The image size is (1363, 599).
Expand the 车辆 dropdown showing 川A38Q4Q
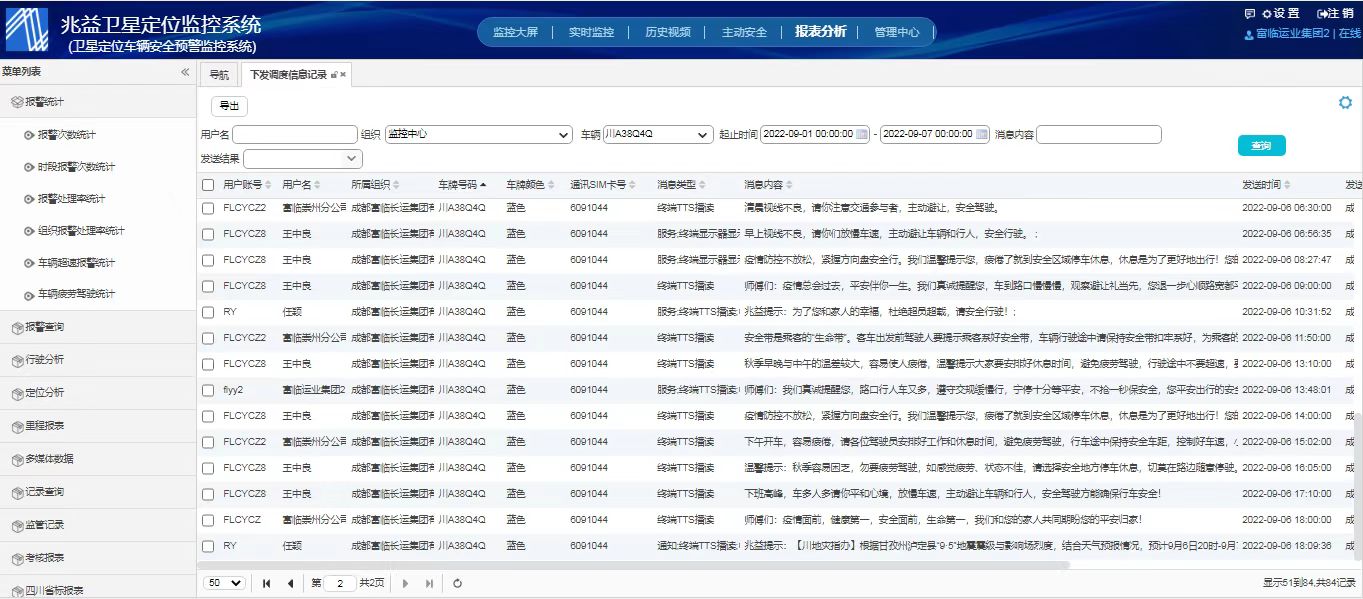point(658,134)
